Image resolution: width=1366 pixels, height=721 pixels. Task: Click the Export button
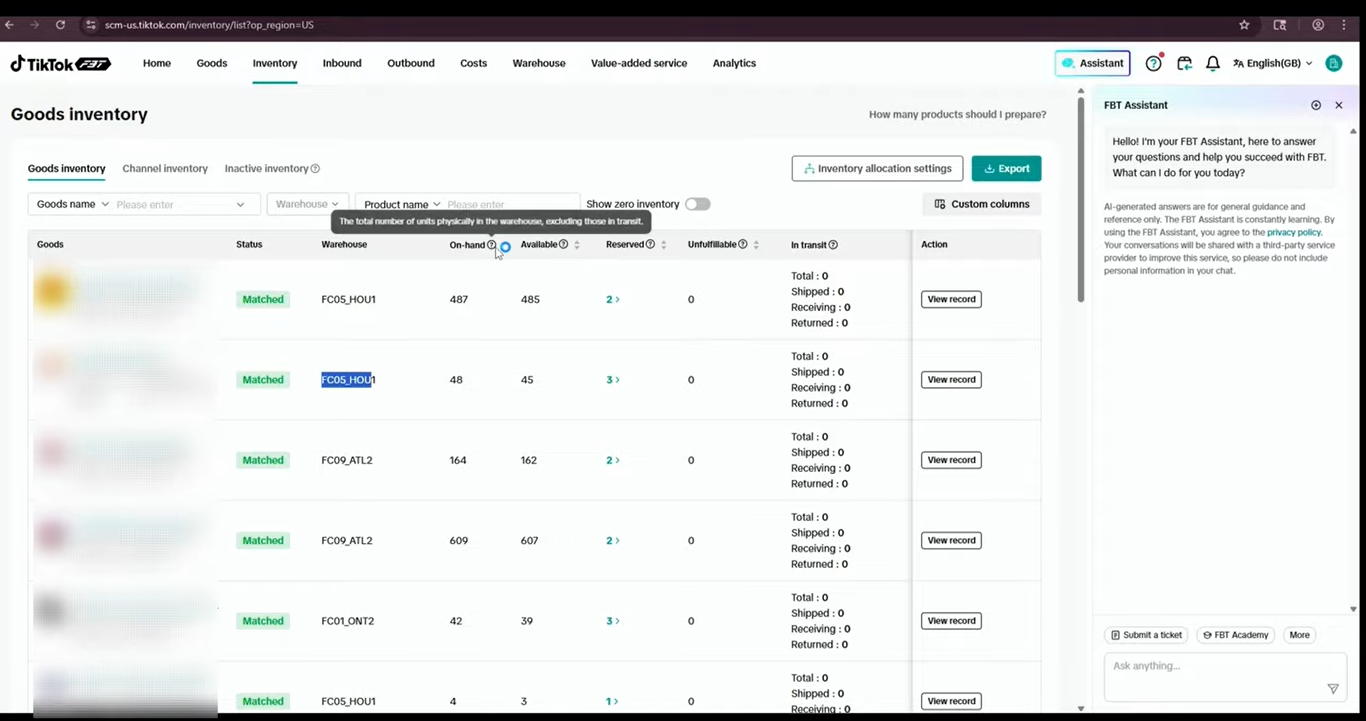pyautogui.click(x=1006, y=168)
